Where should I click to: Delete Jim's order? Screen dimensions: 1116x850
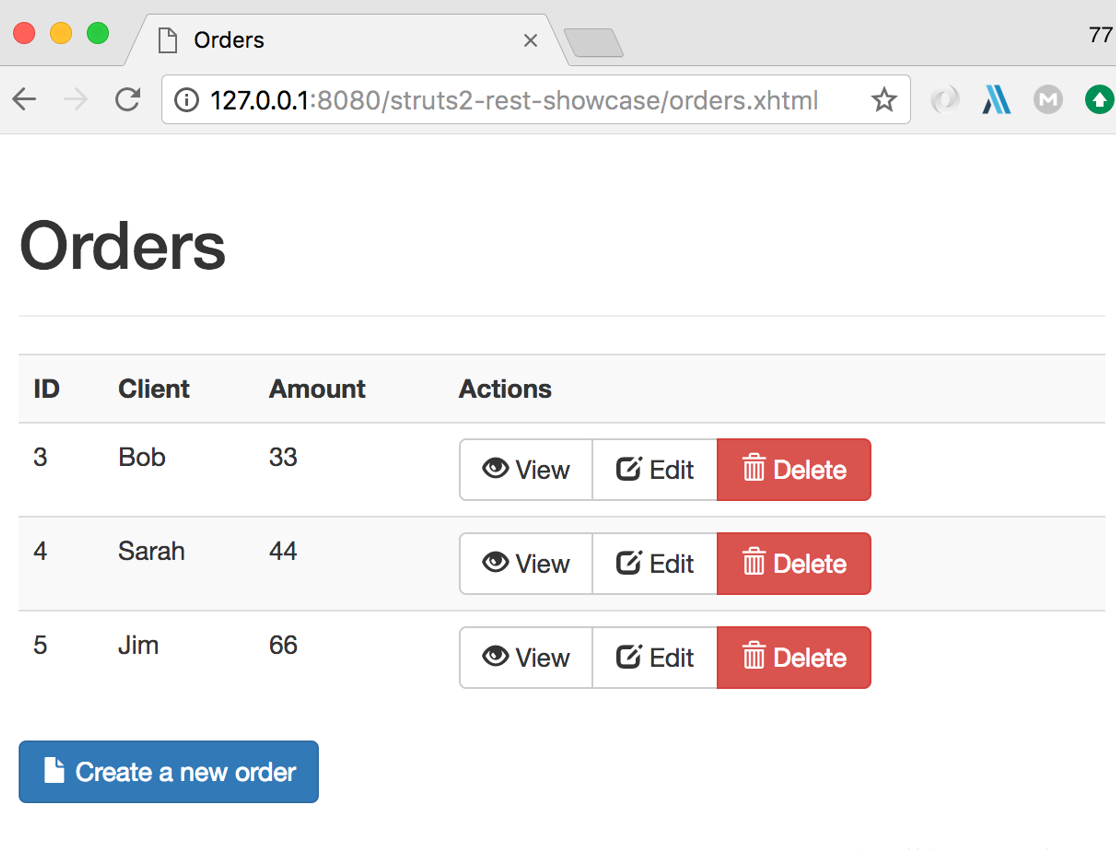794,658
